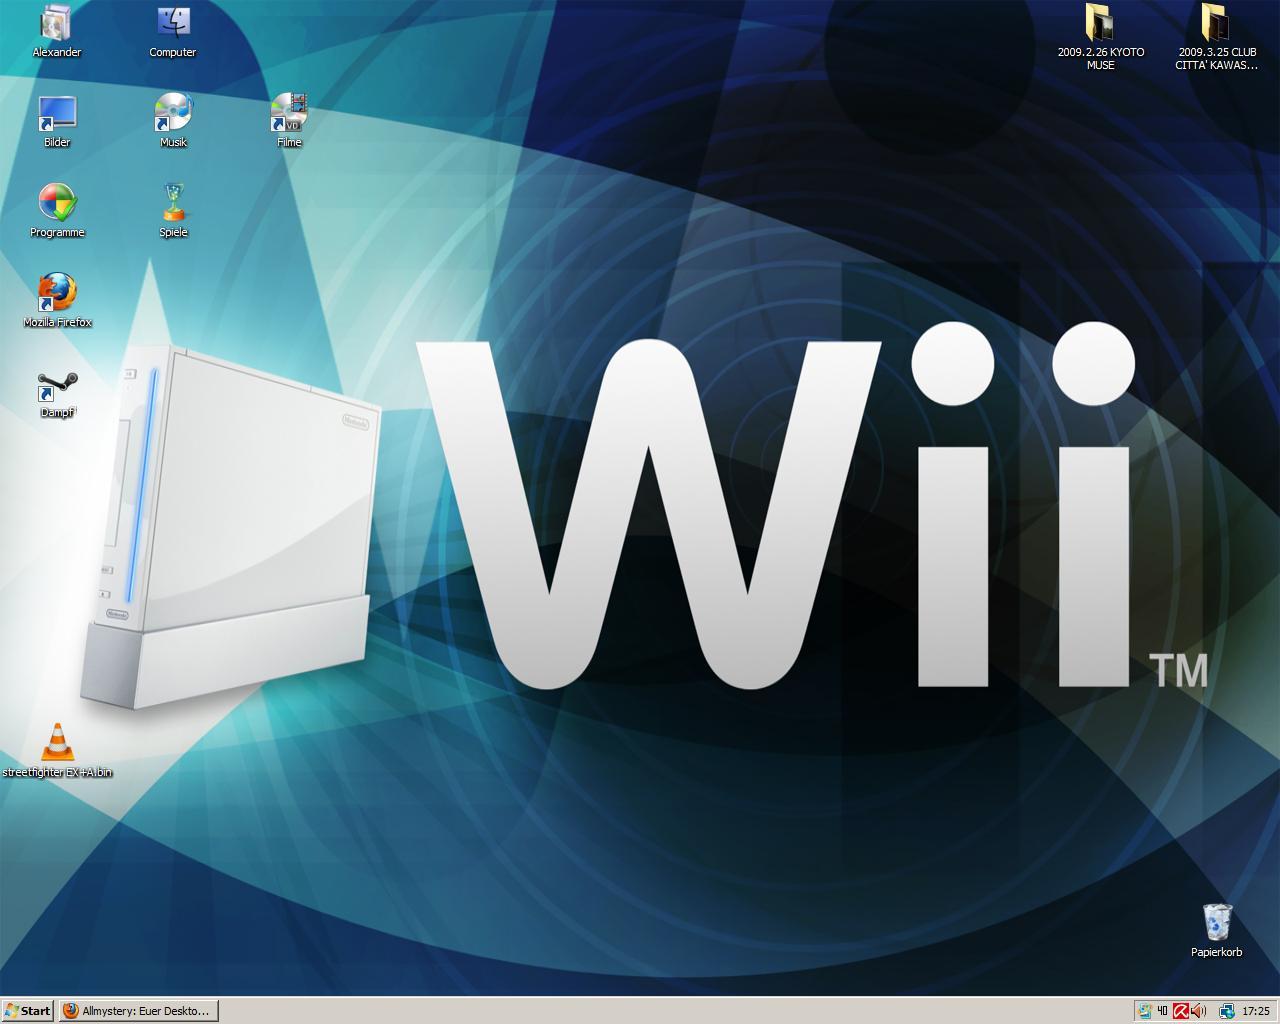
Task: Open the Bilder shortcut
Action: 57,121
